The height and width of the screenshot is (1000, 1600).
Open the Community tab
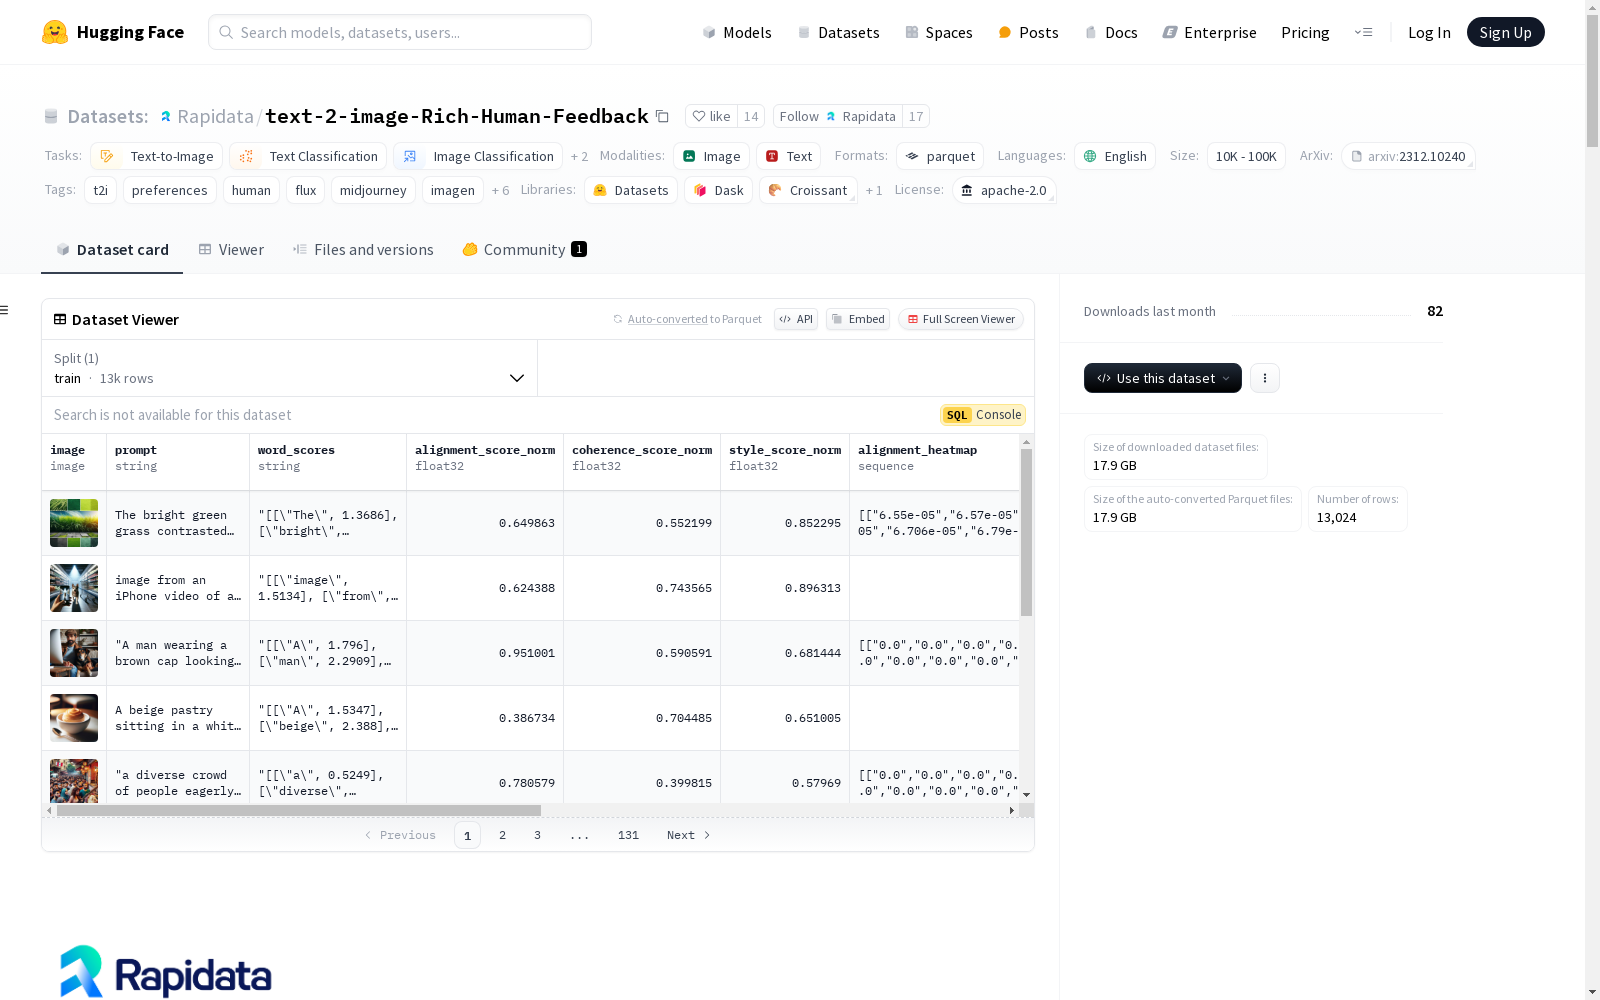524,250
